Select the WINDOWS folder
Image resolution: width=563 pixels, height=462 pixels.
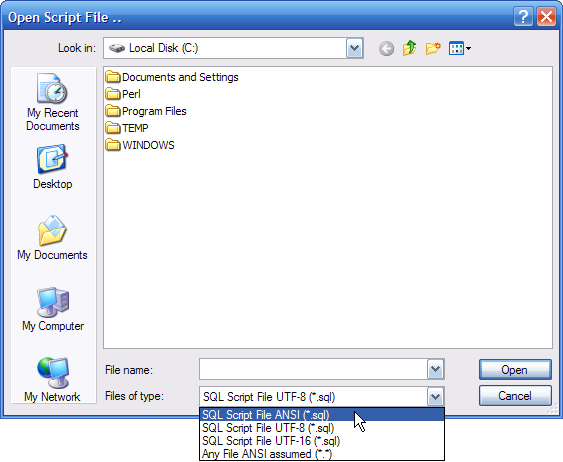click(x=140, y=145)
